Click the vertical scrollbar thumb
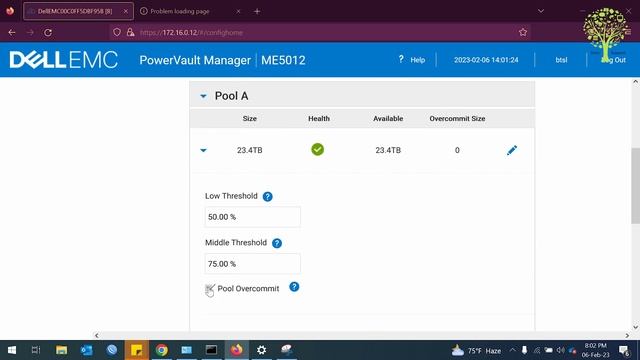The image size is (640, 360). [x=635, y=186]
